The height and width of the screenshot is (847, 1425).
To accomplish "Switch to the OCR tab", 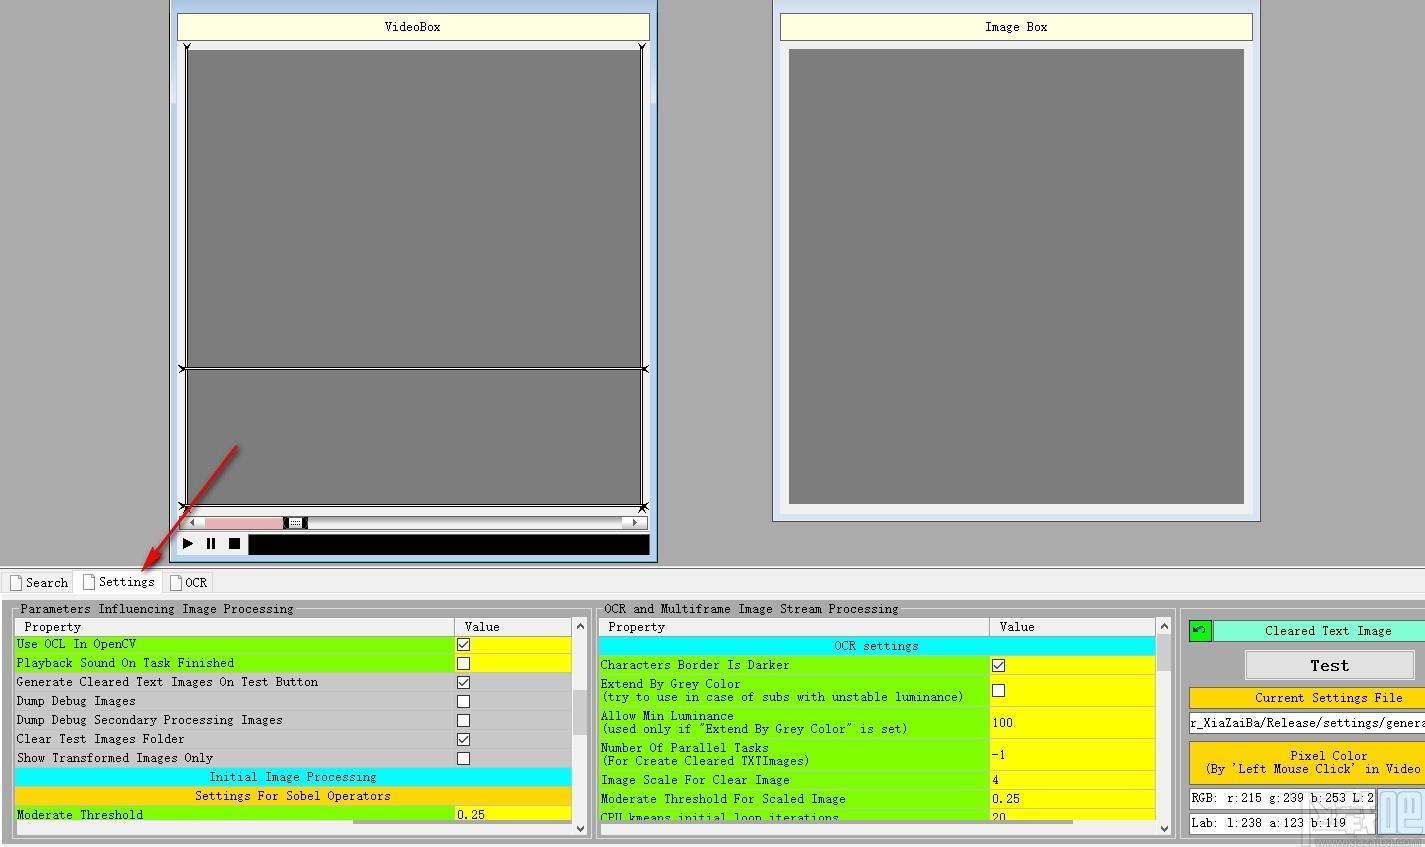I will (x=189, y=583).
